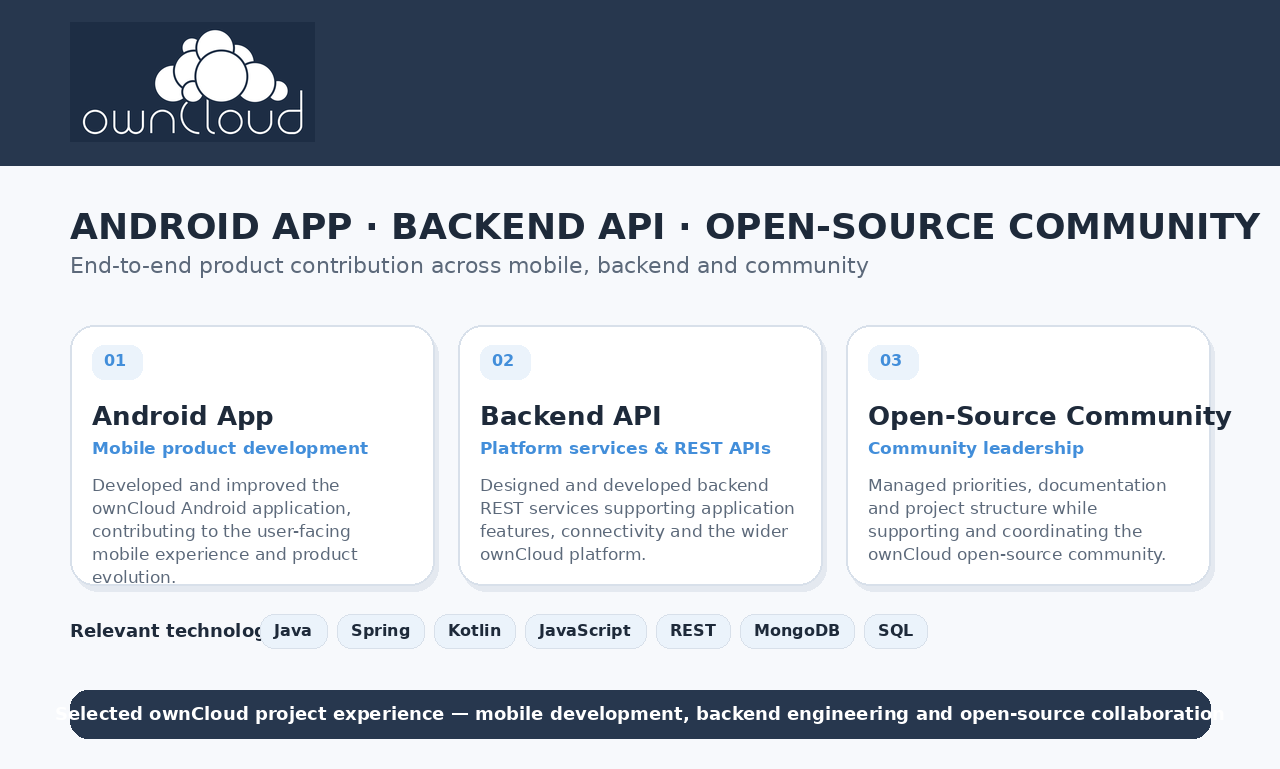Click the 'Backend API' card title

click(571, 416)
